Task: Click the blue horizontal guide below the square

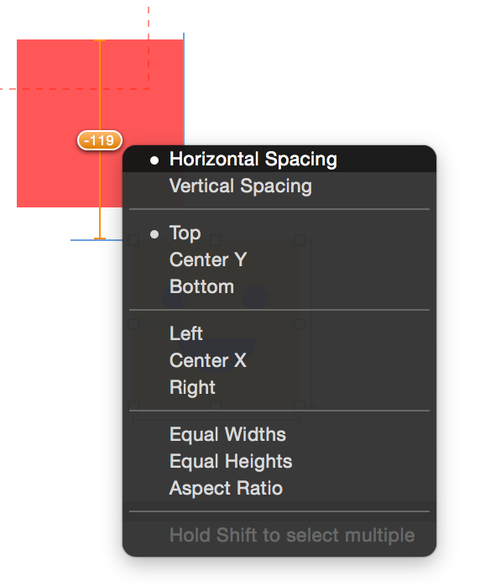Action: [x=97, y=240]
